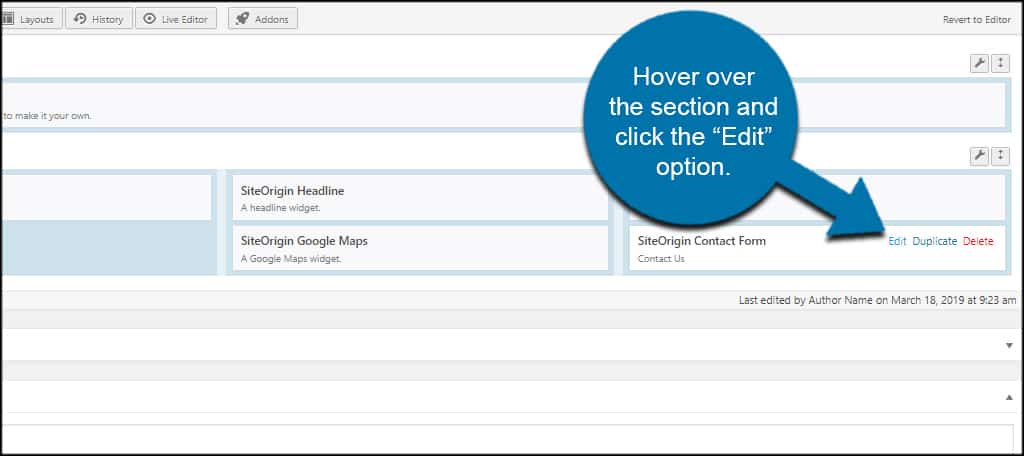Open the Layouts button
Screen dimensions: 1024x456
tap(31, 19)
